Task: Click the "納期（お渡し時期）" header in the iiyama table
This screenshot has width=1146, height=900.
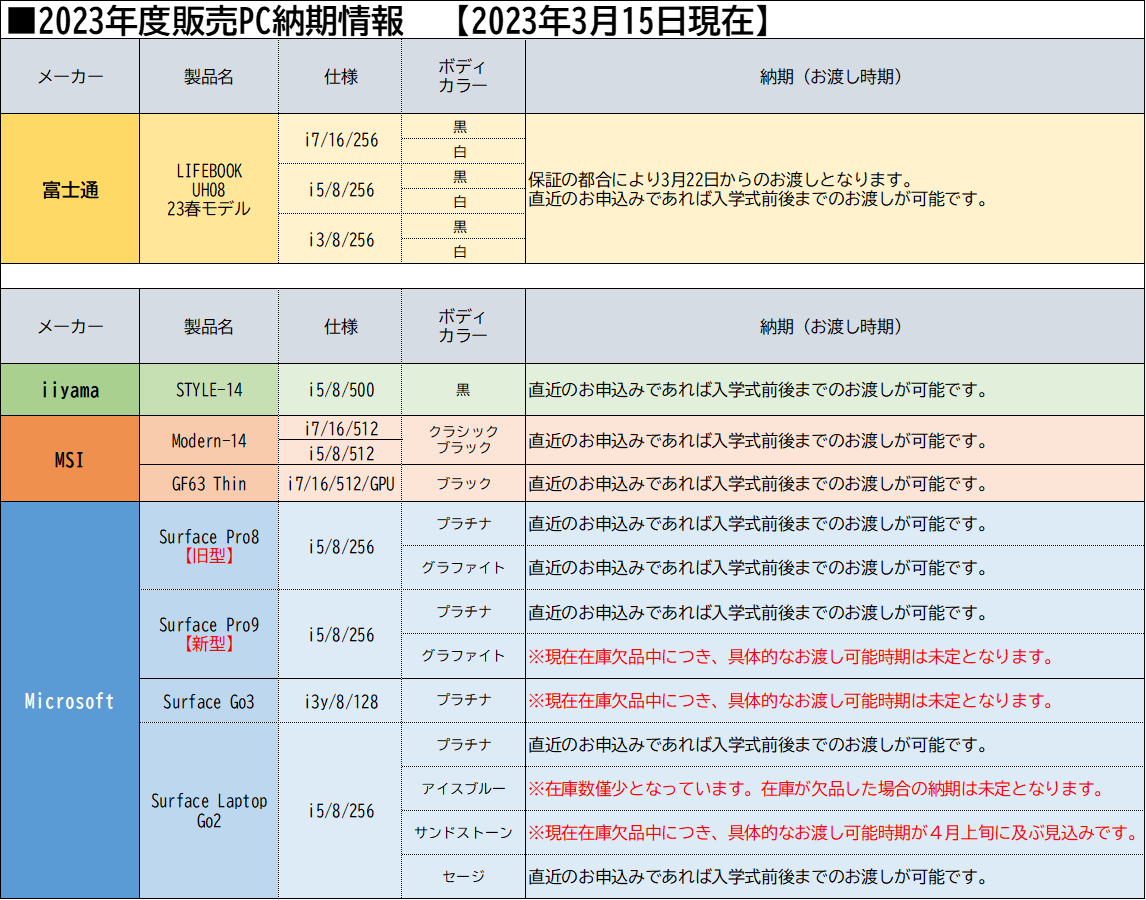Action: pyautogui.click(x=835, y=327)
